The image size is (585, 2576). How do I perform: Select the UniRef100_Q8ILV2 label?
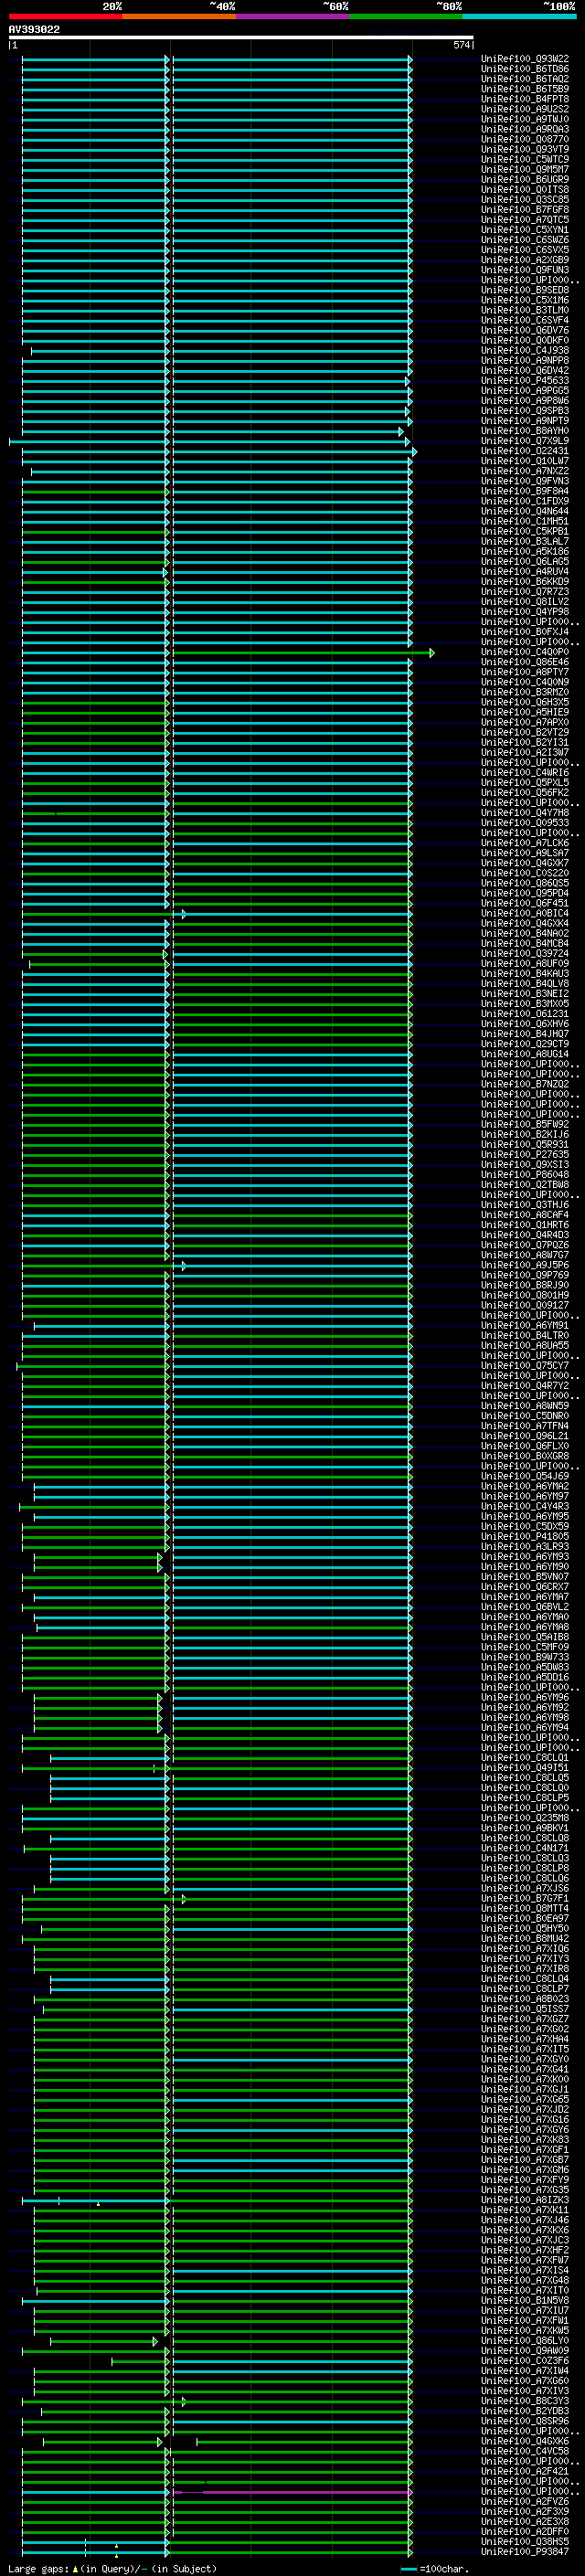point(525,602)
